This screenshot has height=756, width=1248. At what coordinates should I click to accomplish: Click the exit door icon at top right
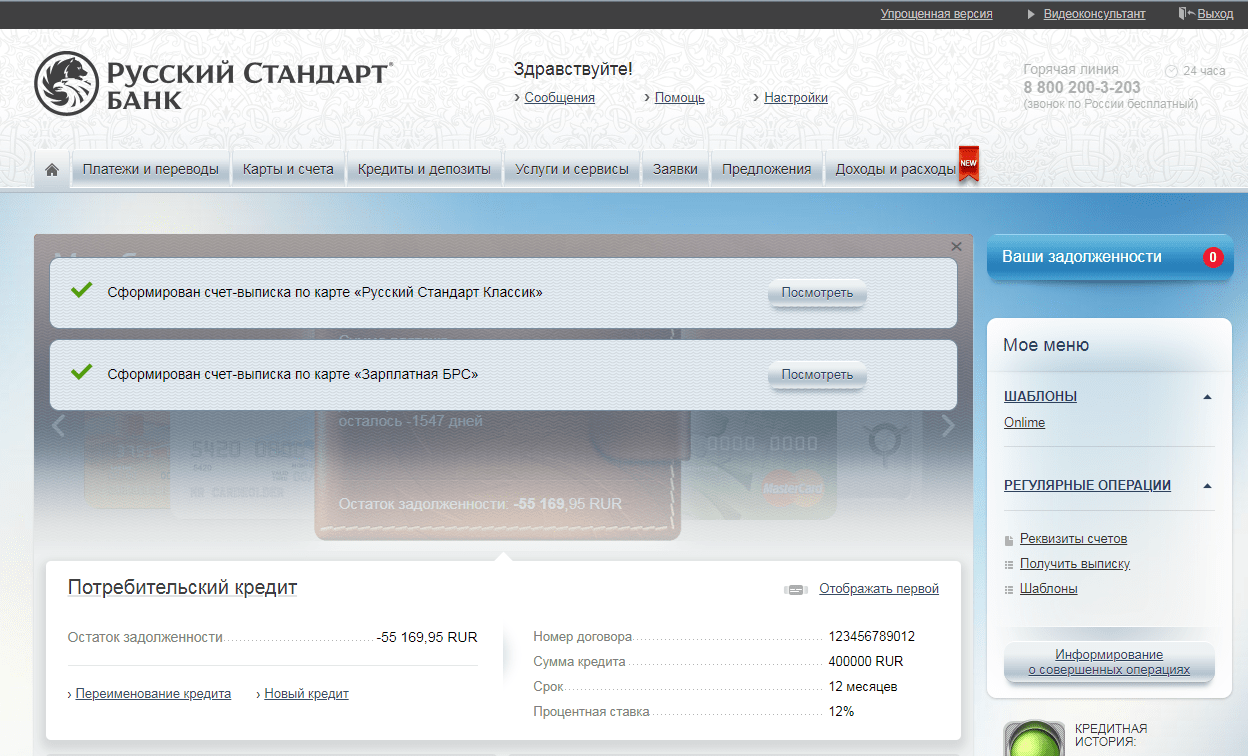(1187, 14)
